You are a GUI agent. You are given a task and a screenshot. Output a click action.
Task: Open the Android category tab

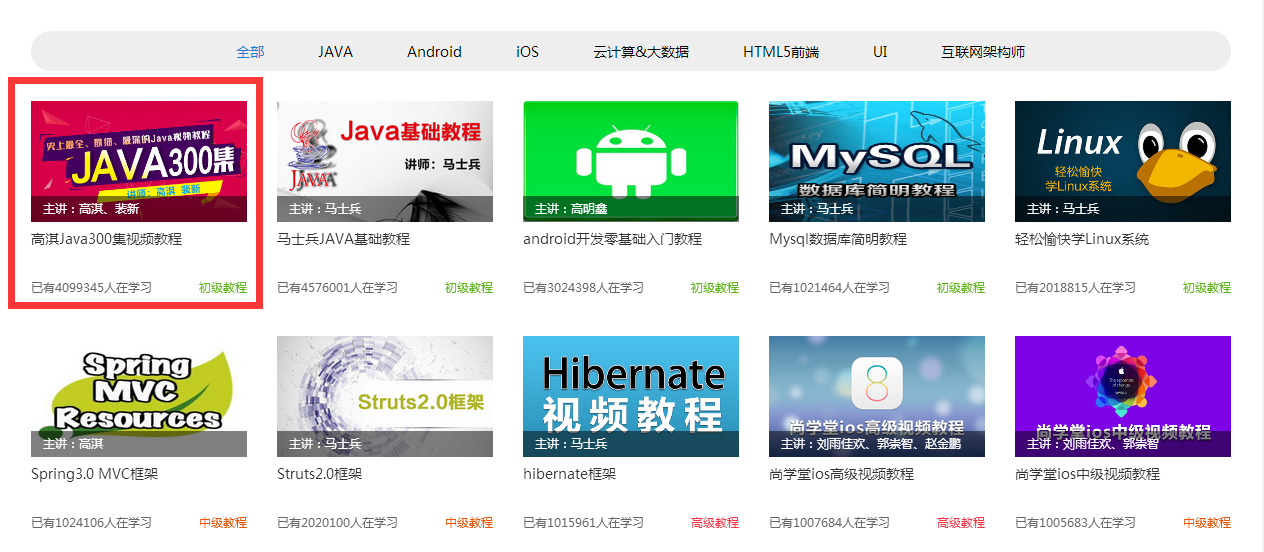434,52
